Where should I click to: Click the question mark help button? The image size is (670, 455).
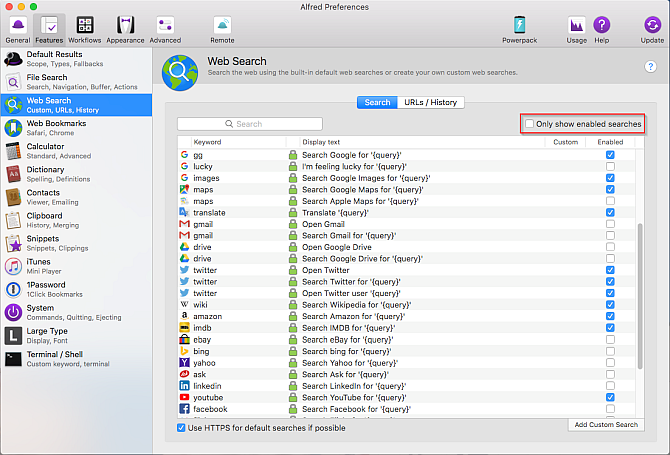(650, 66)
